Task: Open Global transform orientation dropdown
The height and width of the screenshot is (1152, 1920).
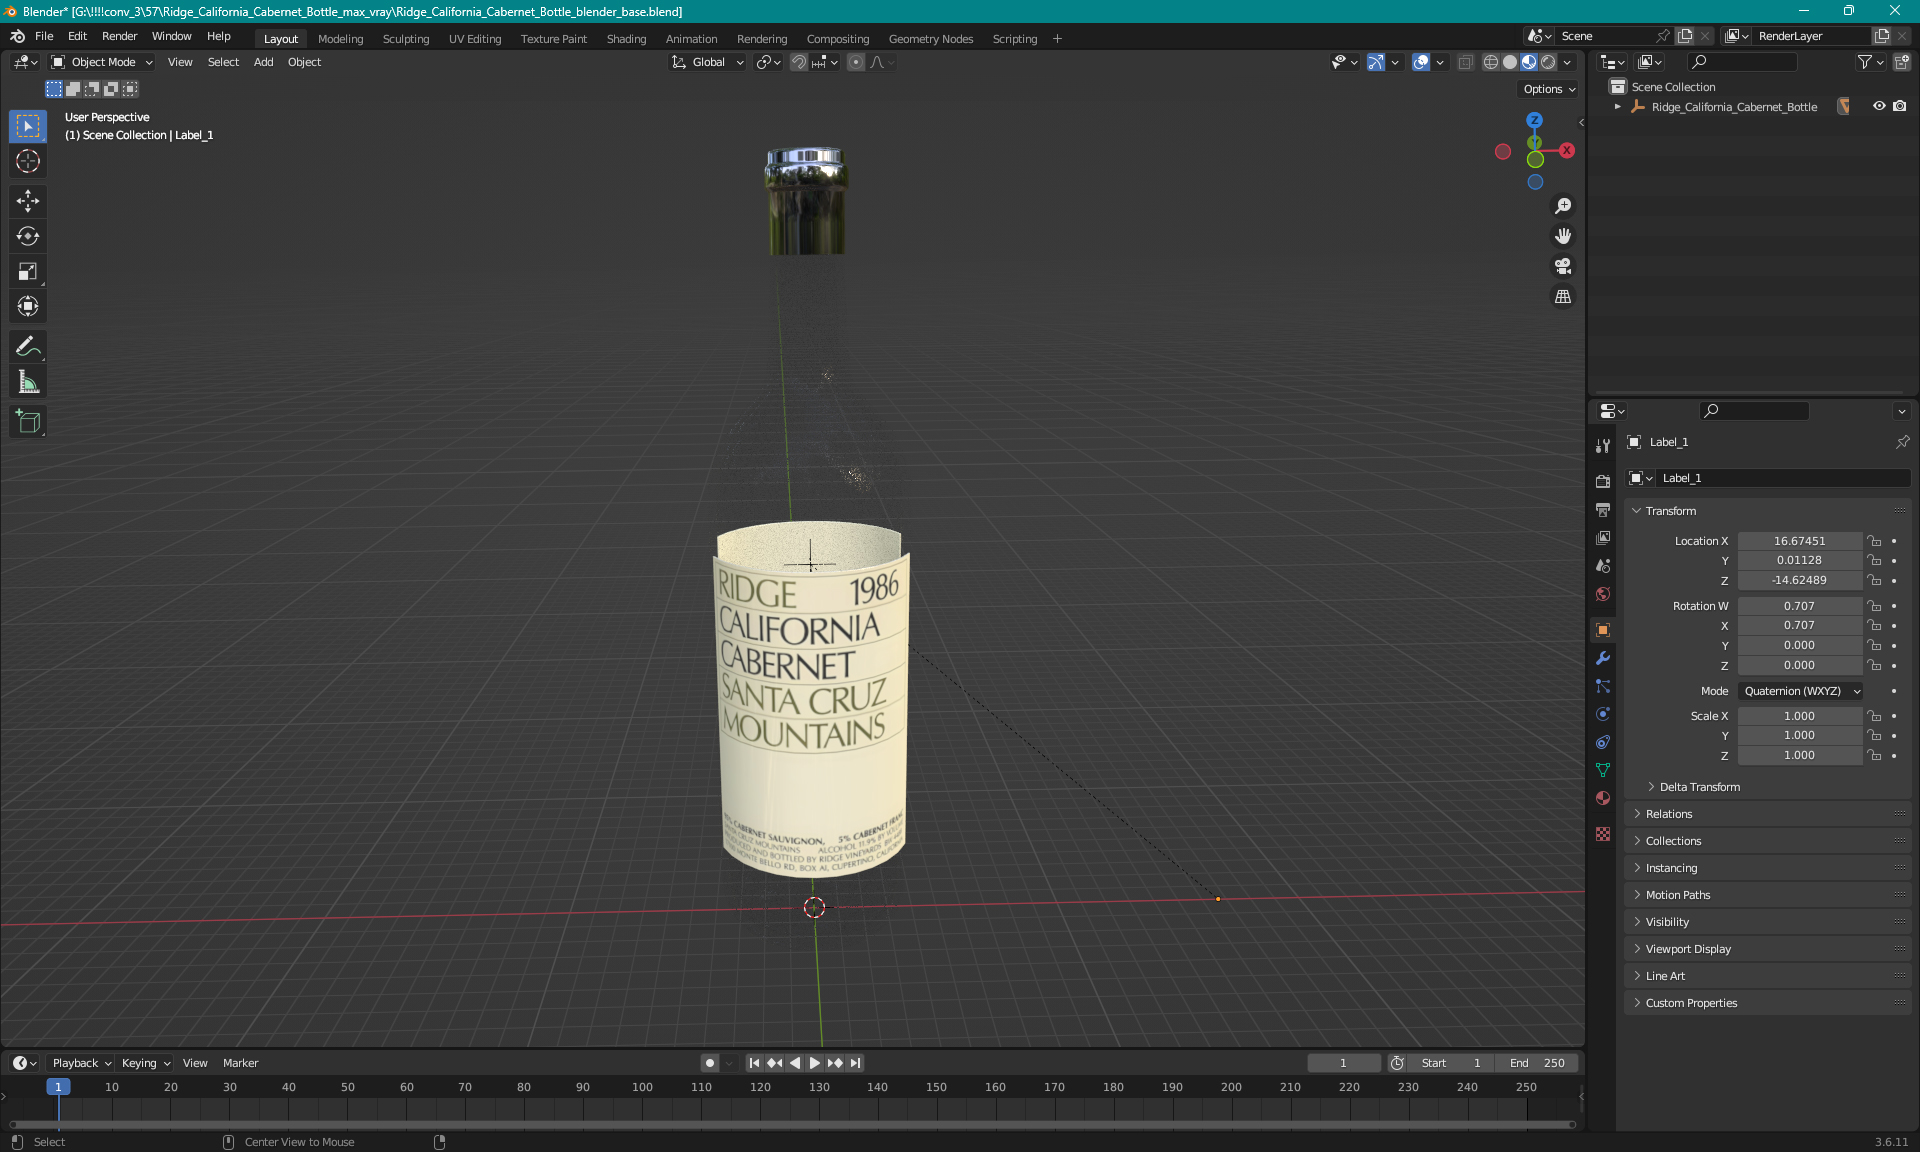Action: tap(708, 62)
